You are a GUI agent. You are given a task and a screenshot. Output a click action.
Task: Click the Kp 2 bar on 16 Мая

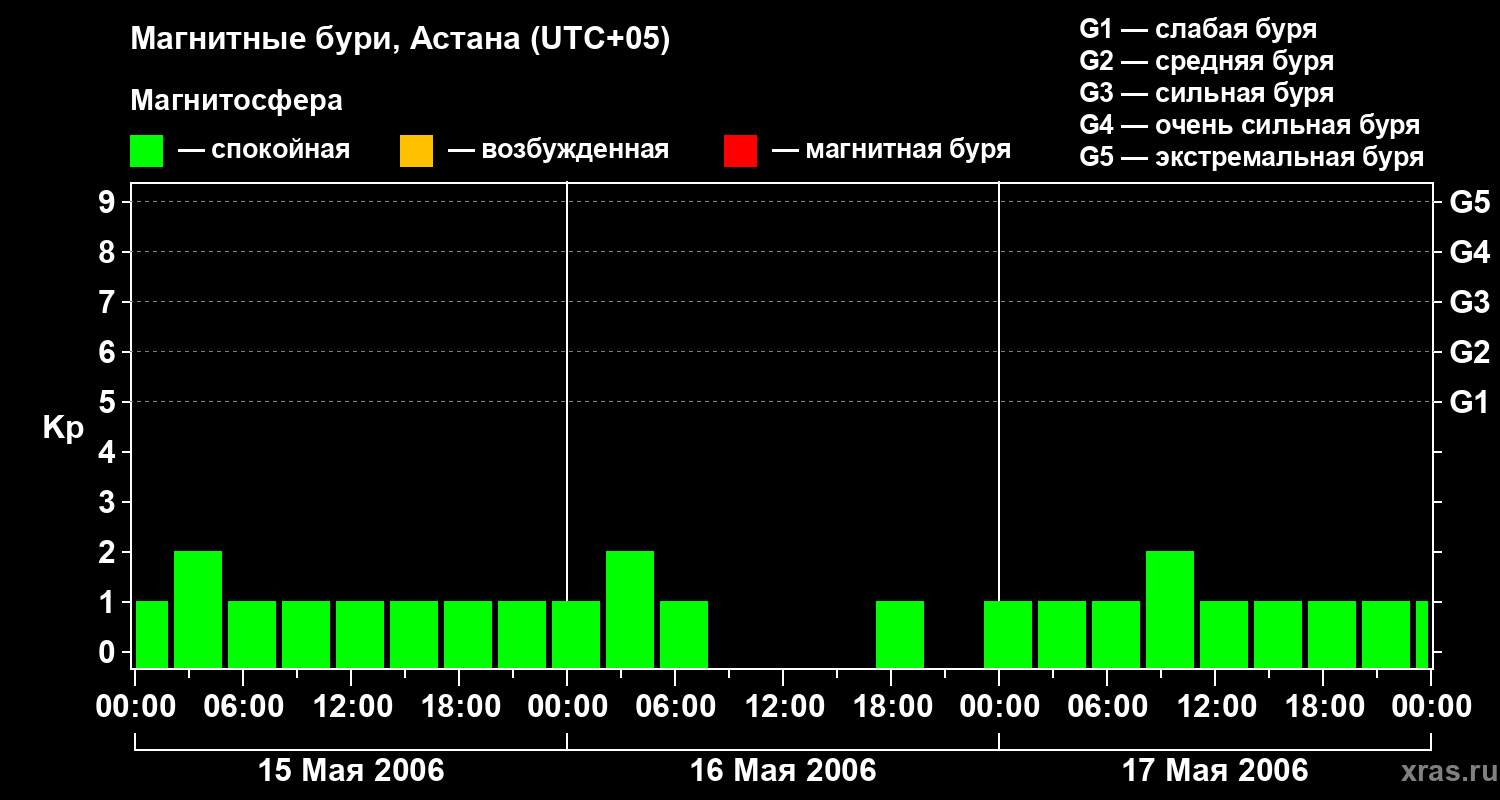[x=630, y=609]
